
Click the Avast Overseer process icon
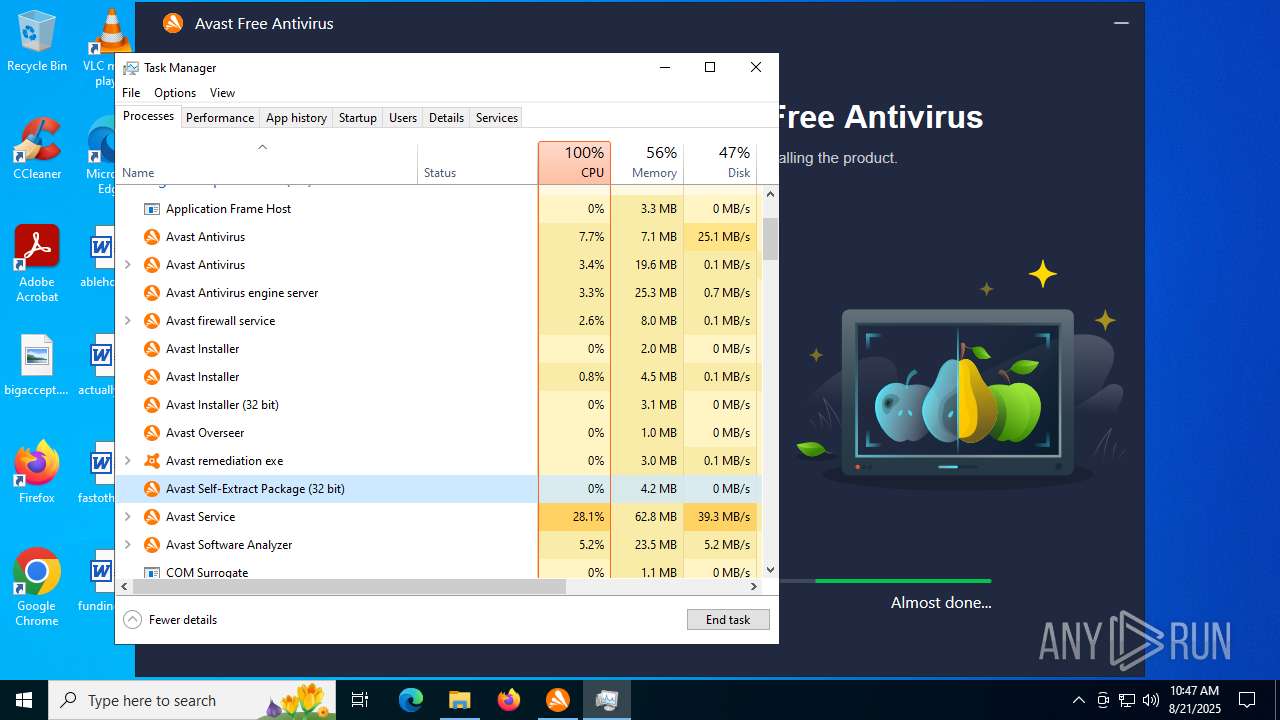152,433
